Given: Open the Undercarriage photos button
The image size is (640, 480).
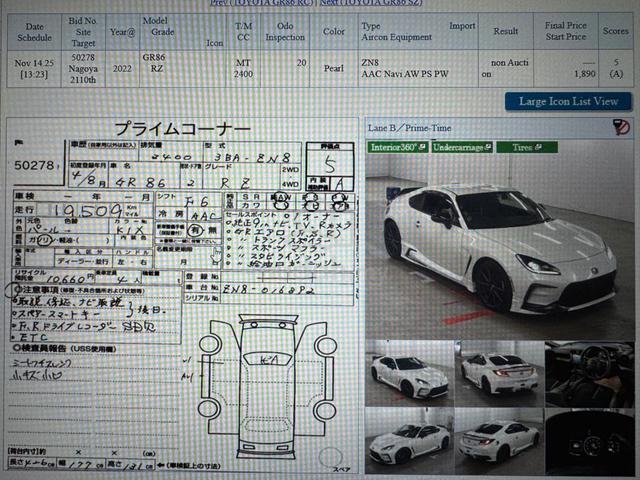Looking at the screenshot, I should click(462, 147).
